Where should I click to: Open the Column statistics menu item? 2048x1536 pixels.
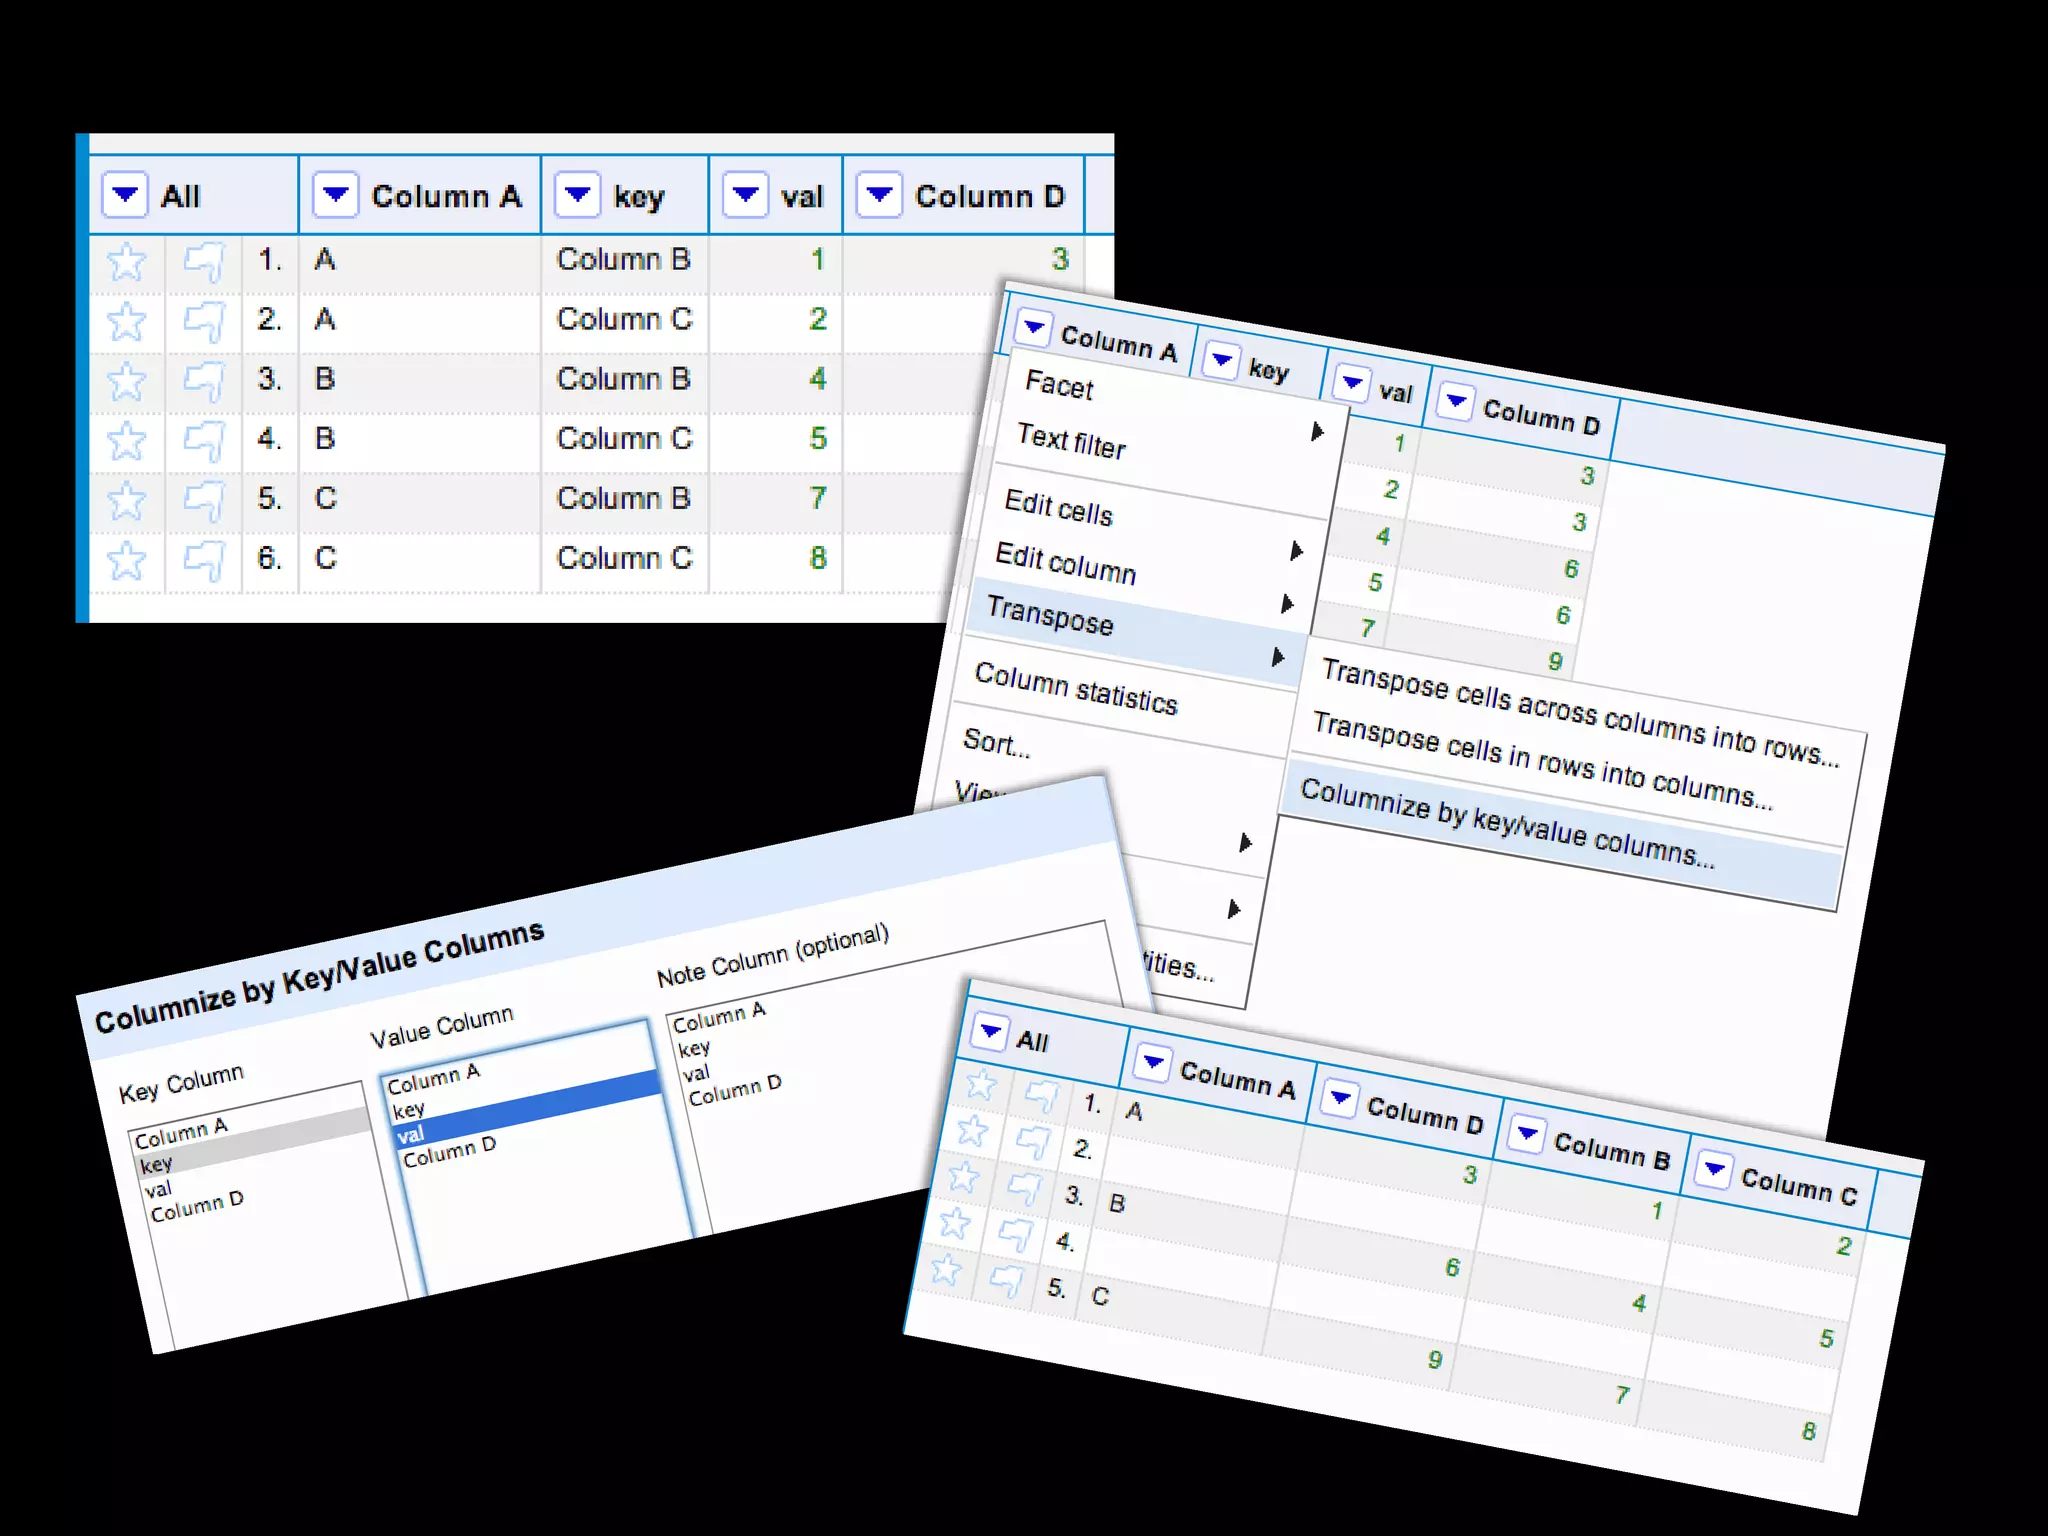click(1076, 689)
